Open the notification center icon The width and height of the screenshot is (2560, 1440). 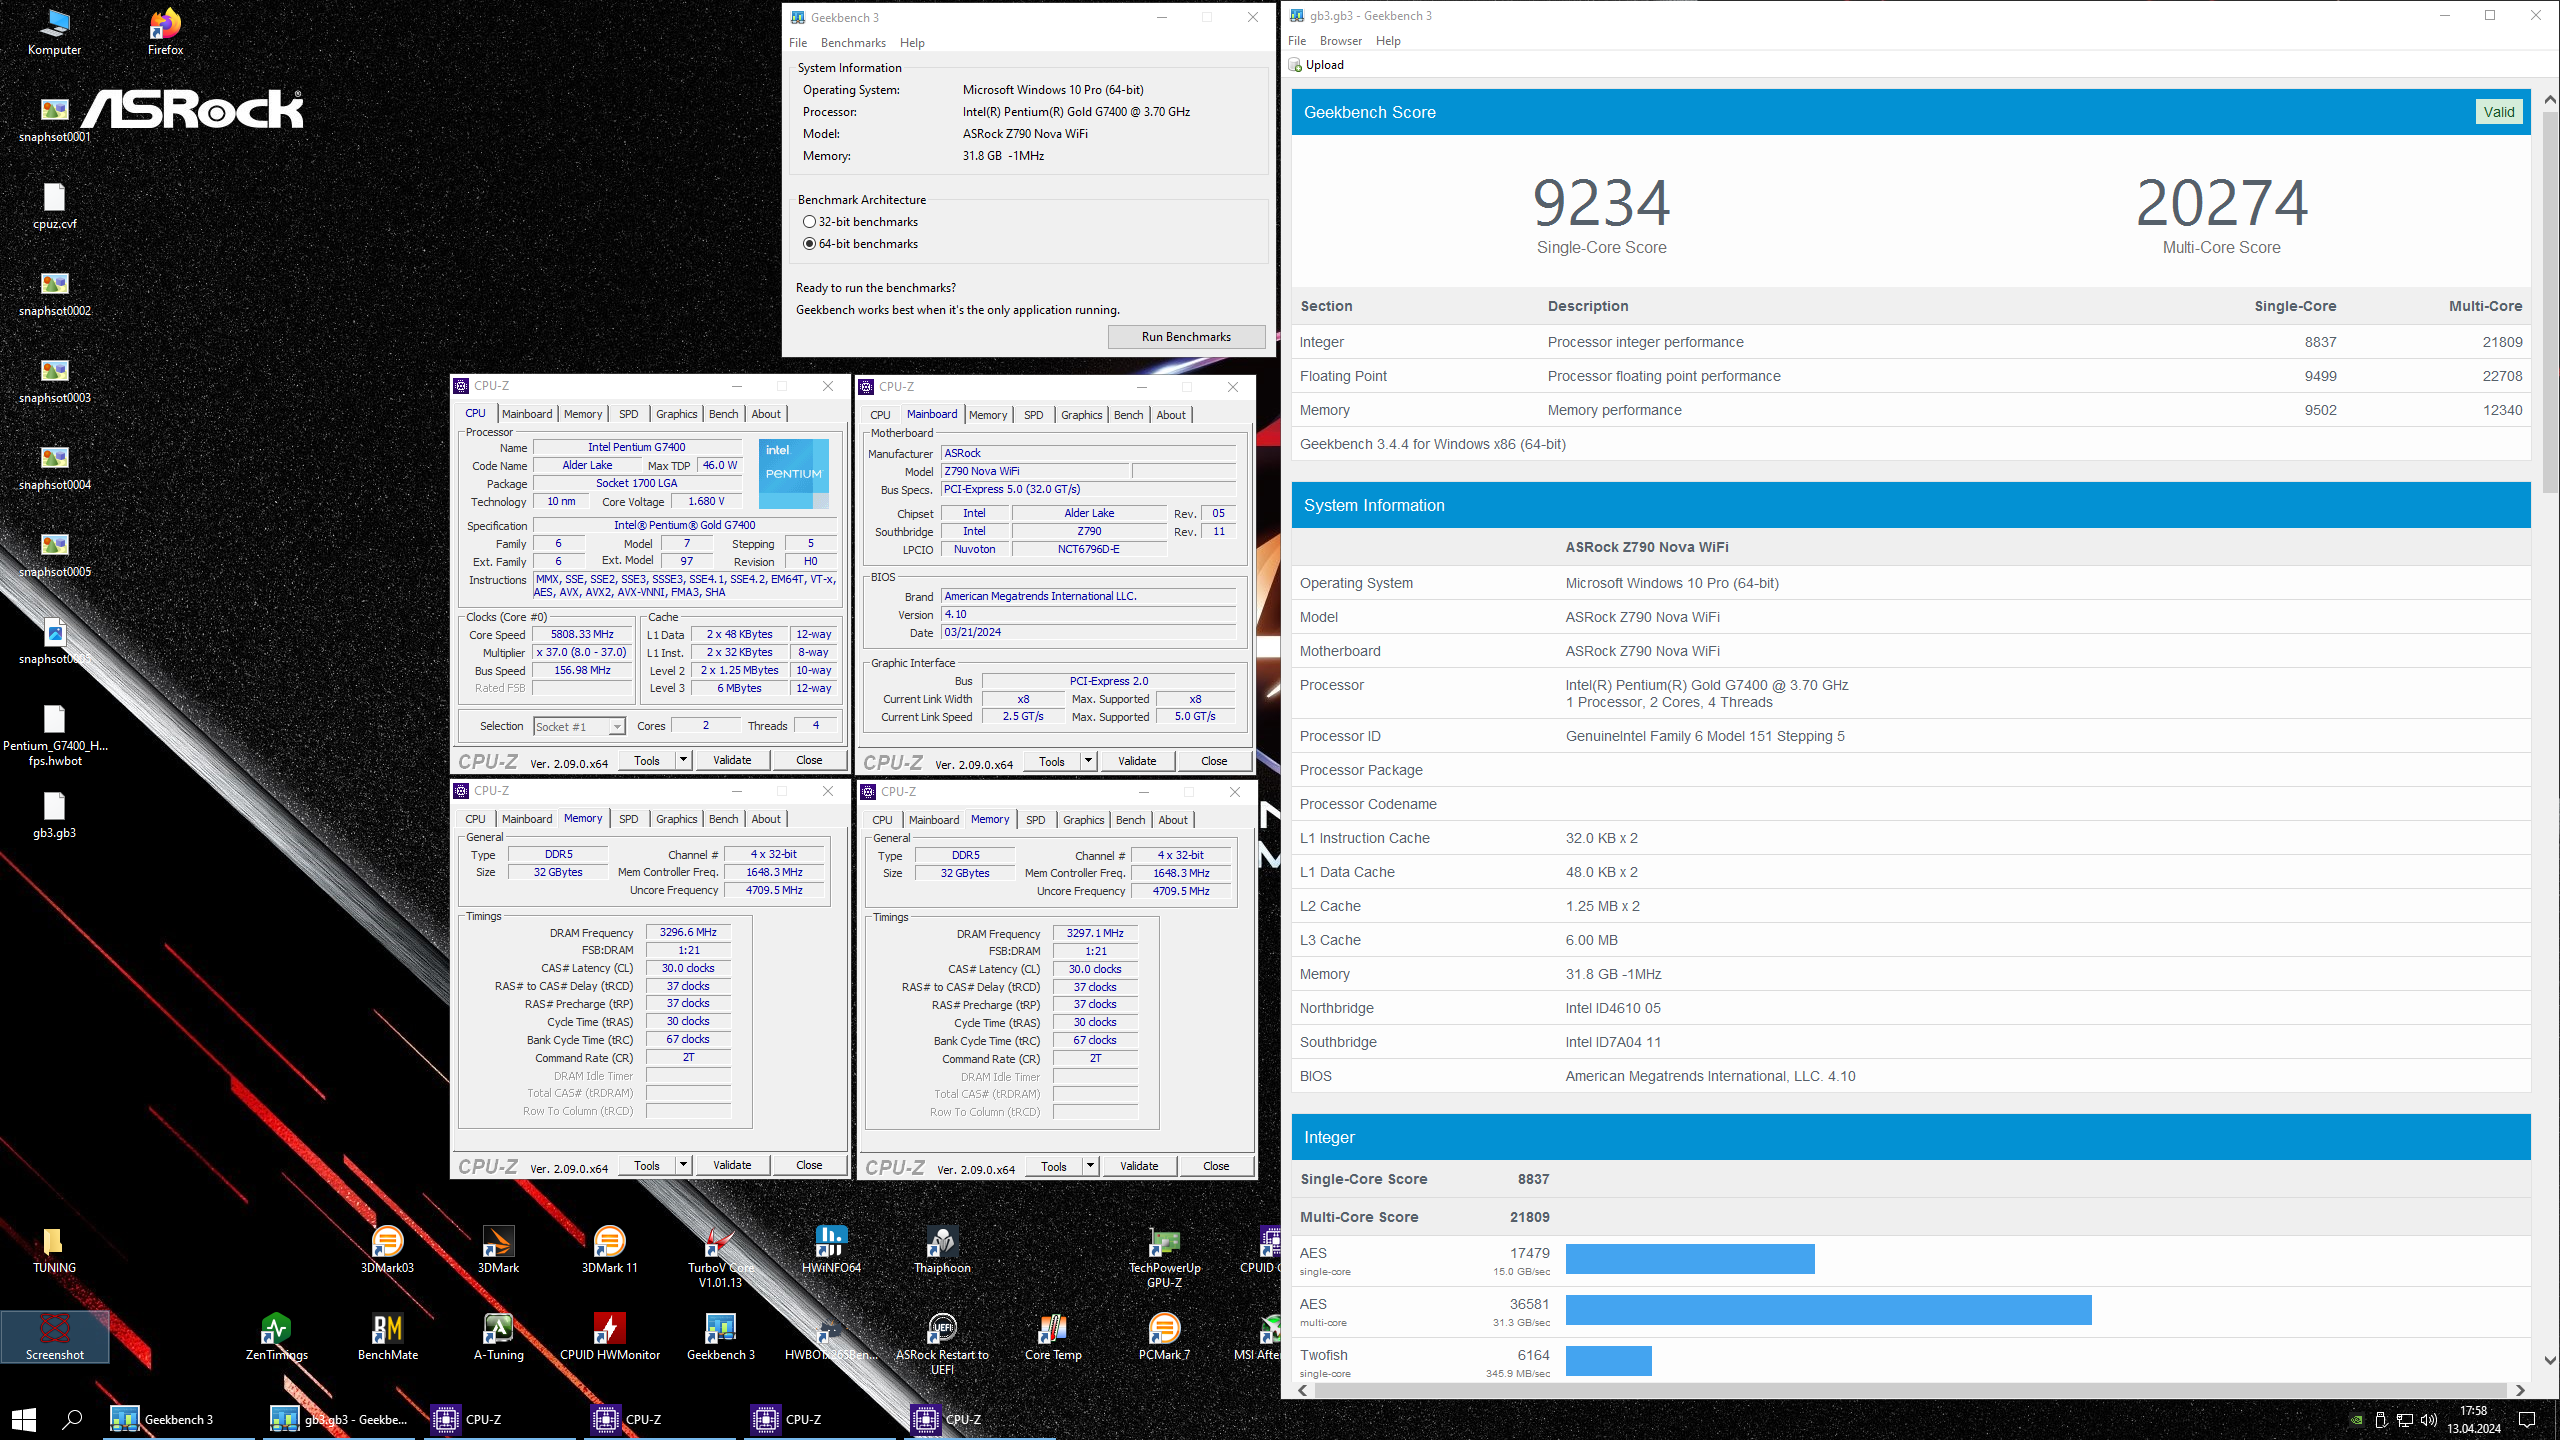[2527, 1420]
